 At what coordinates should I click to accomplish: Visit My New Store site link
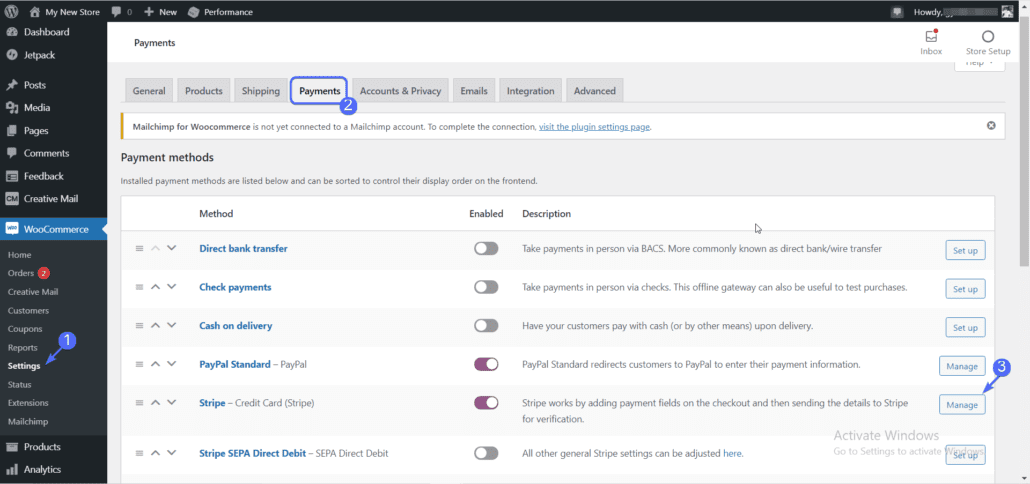coord(66,12)
